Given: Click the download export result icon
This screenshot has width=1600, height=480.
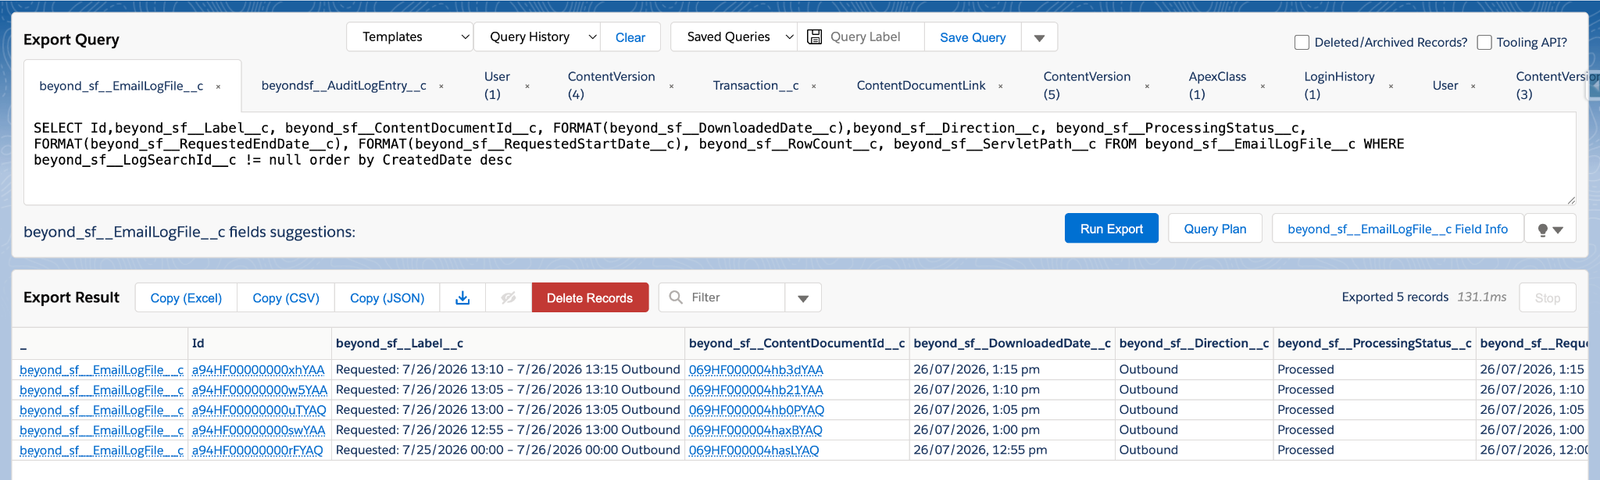Looking at the screenshot, I should (462, 298).
